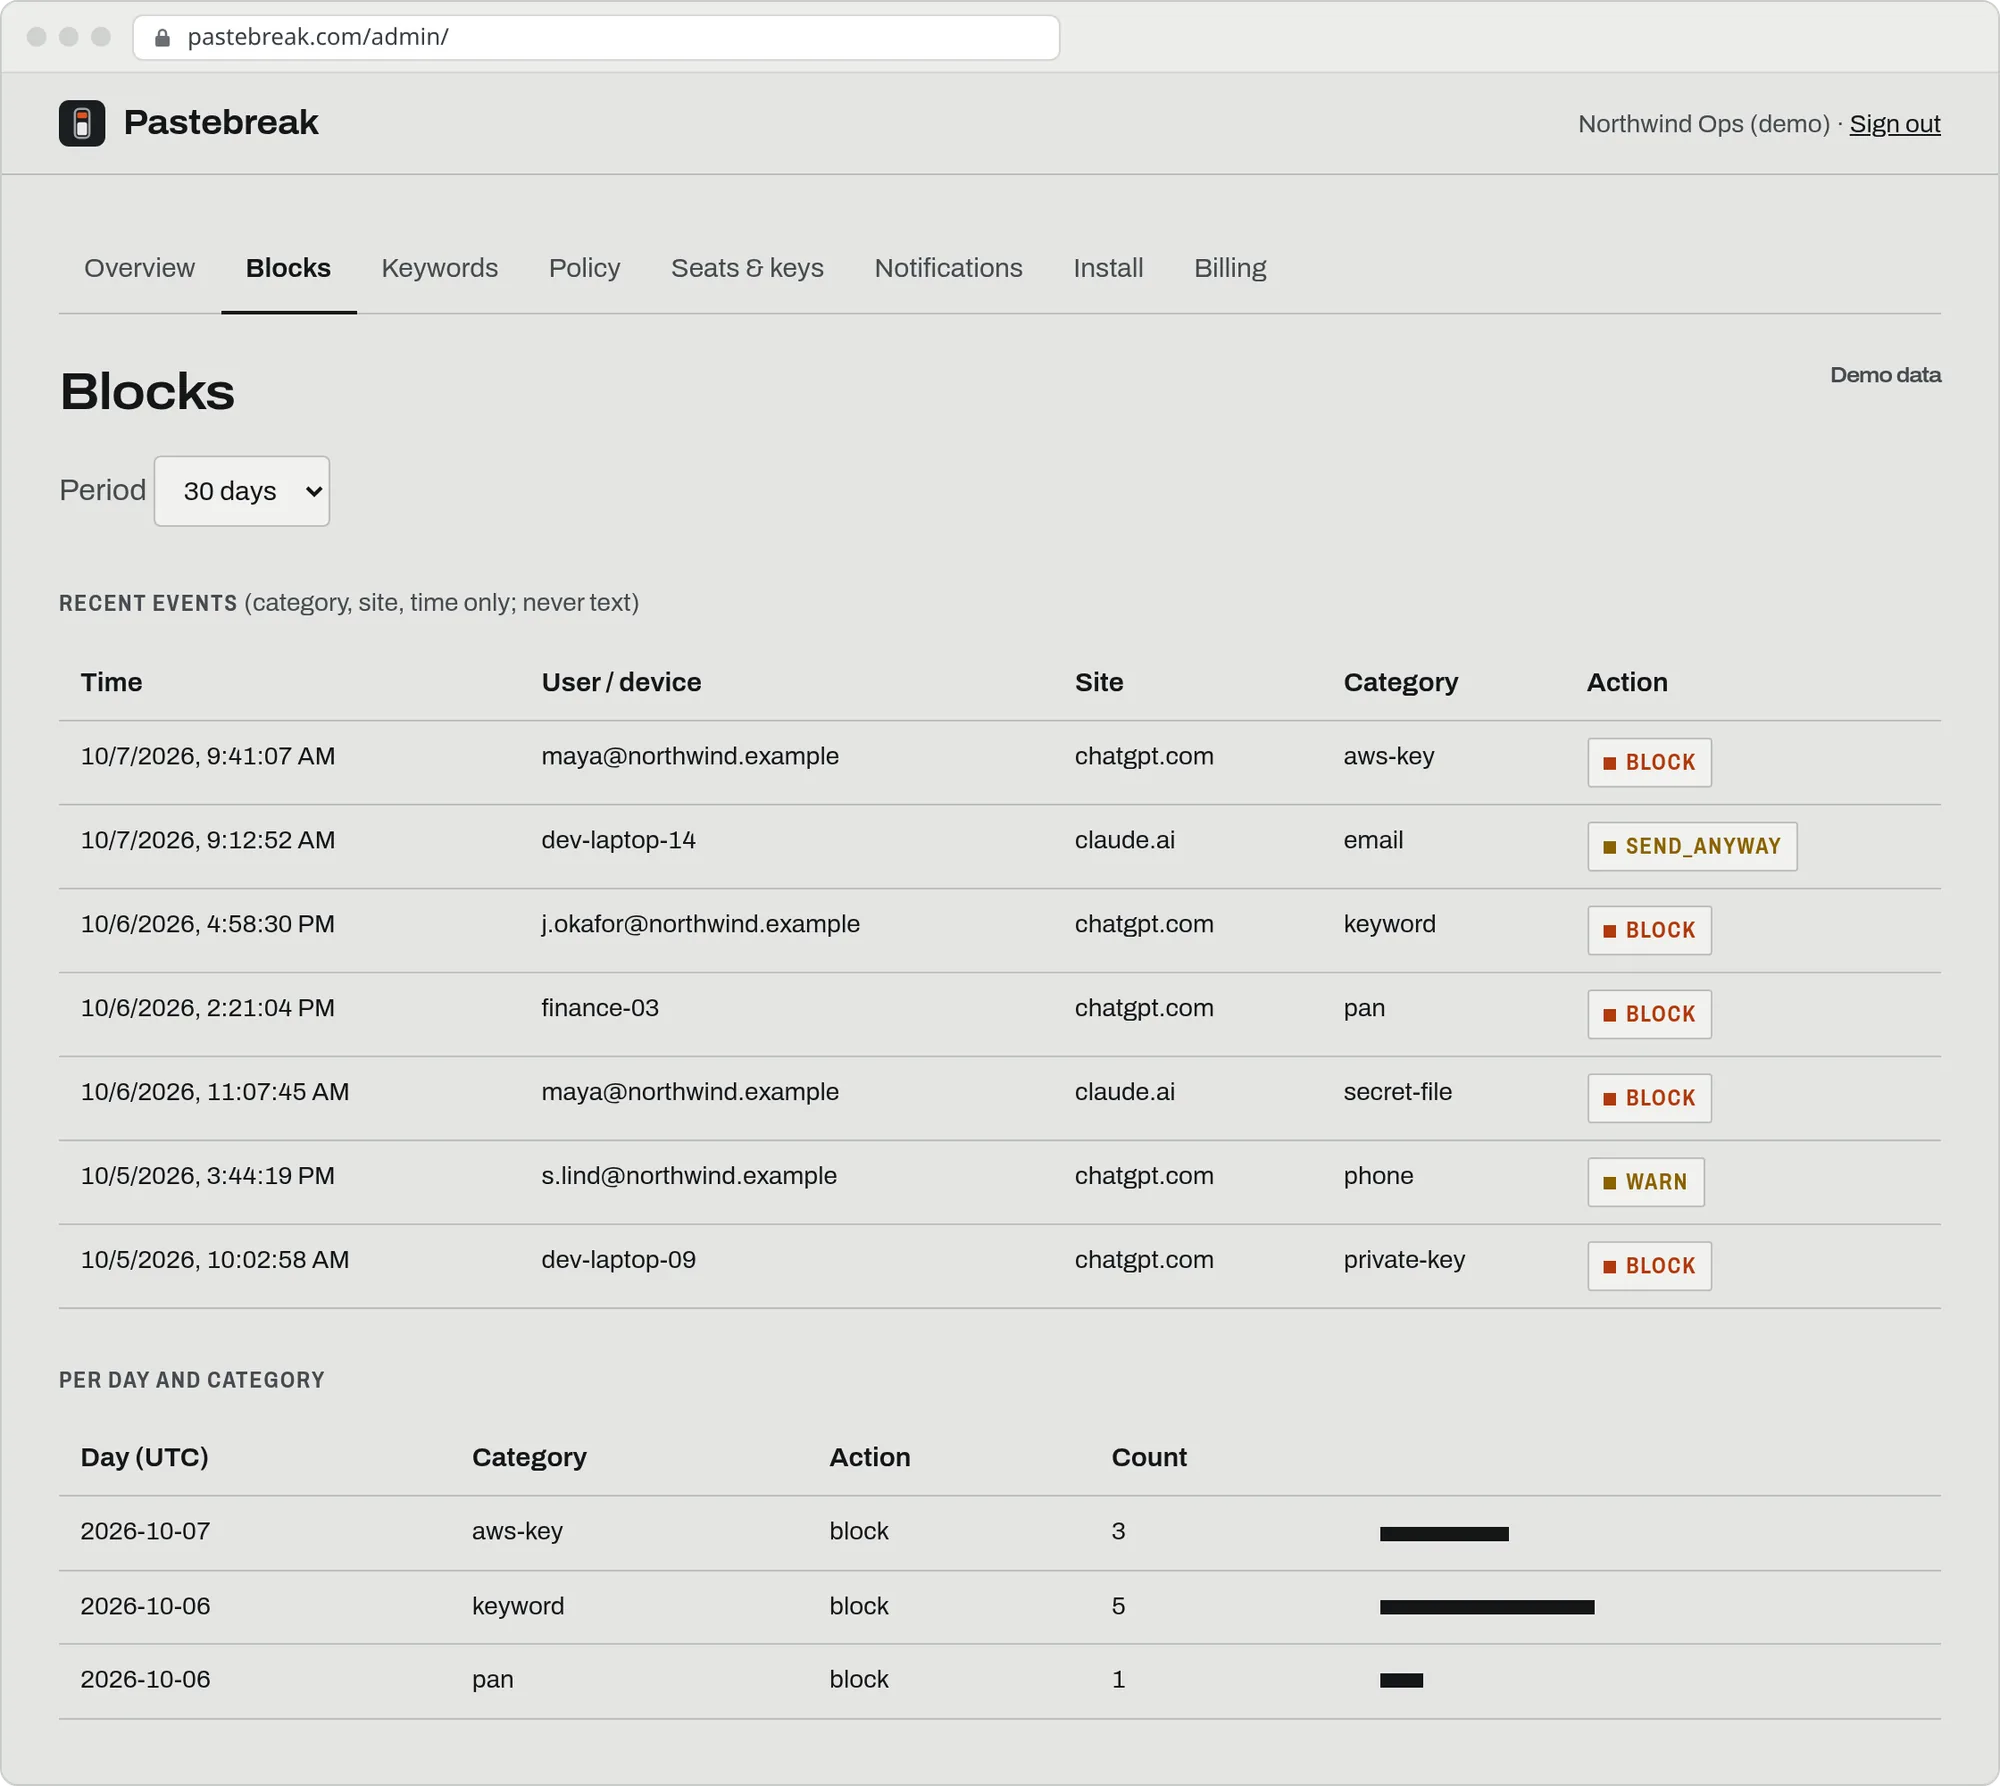The width and height of the screenshot is (2000, 1786).
Task: Click the count bar for keyword 2026-10-06
Action: pyautogui.click(x=1487, y=1607)
